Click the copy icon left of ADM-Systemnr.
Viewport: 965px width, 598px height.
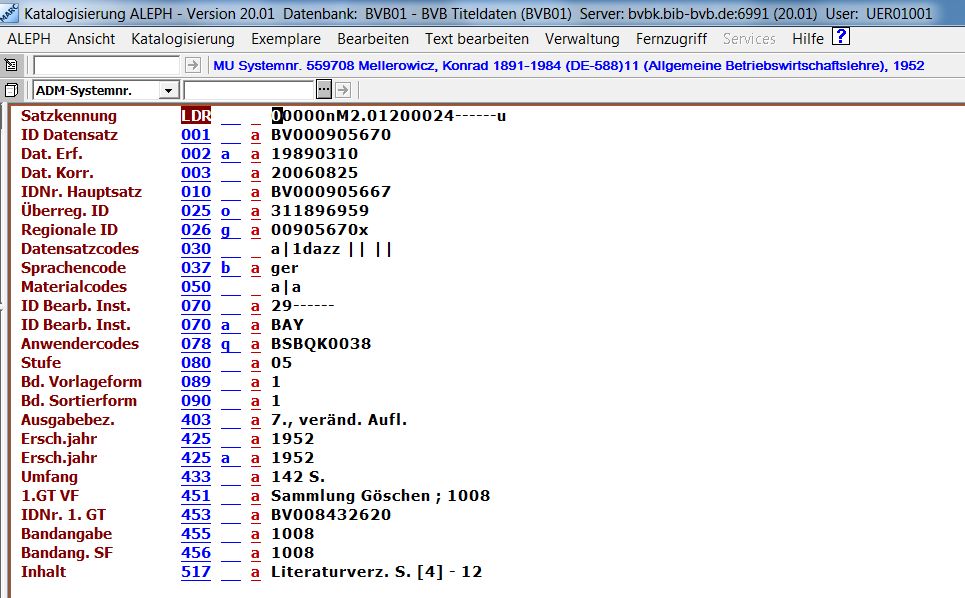click(11, 90)
